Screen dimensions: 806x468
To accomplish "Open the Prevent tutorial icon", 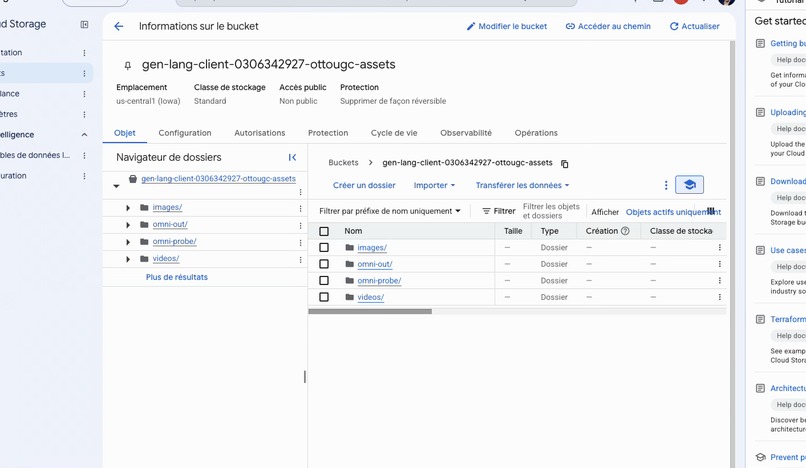I will tap(760, 457).
